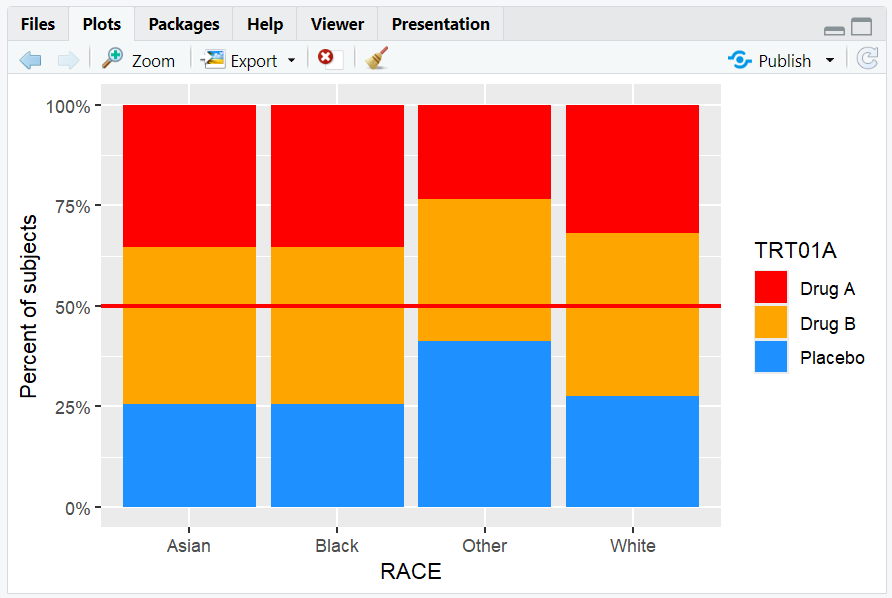Viewport: 892px width, 598px height.
Task: Open the Export dropdown menu
Action: tap(293, 59)
